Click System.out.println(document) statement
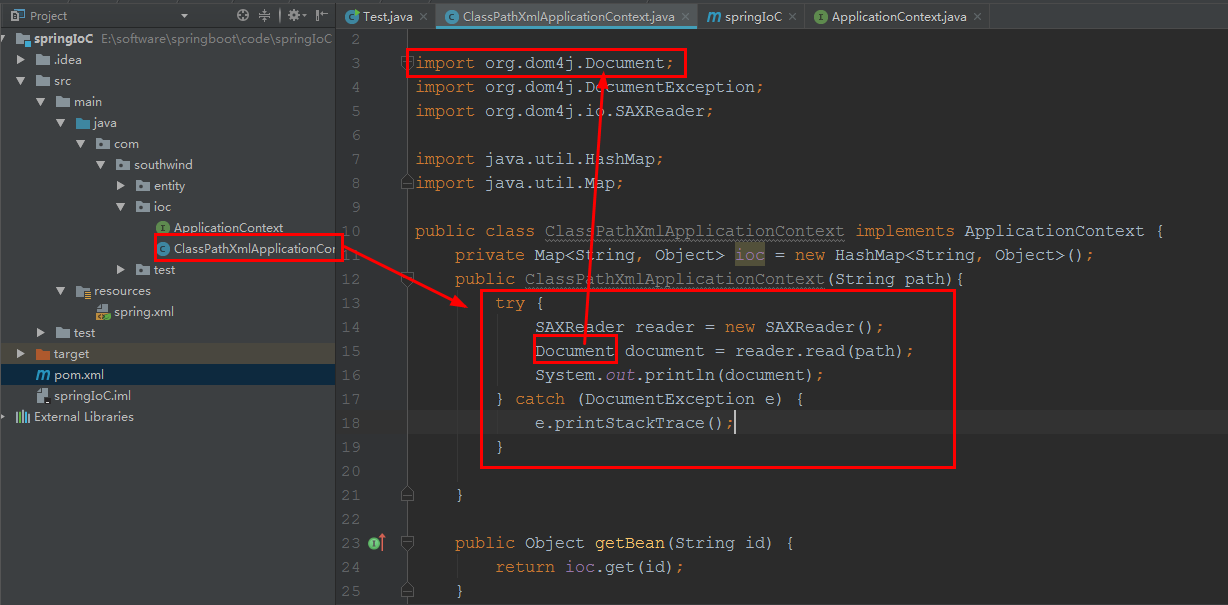Screen dimensions: 1228x605 680,375
